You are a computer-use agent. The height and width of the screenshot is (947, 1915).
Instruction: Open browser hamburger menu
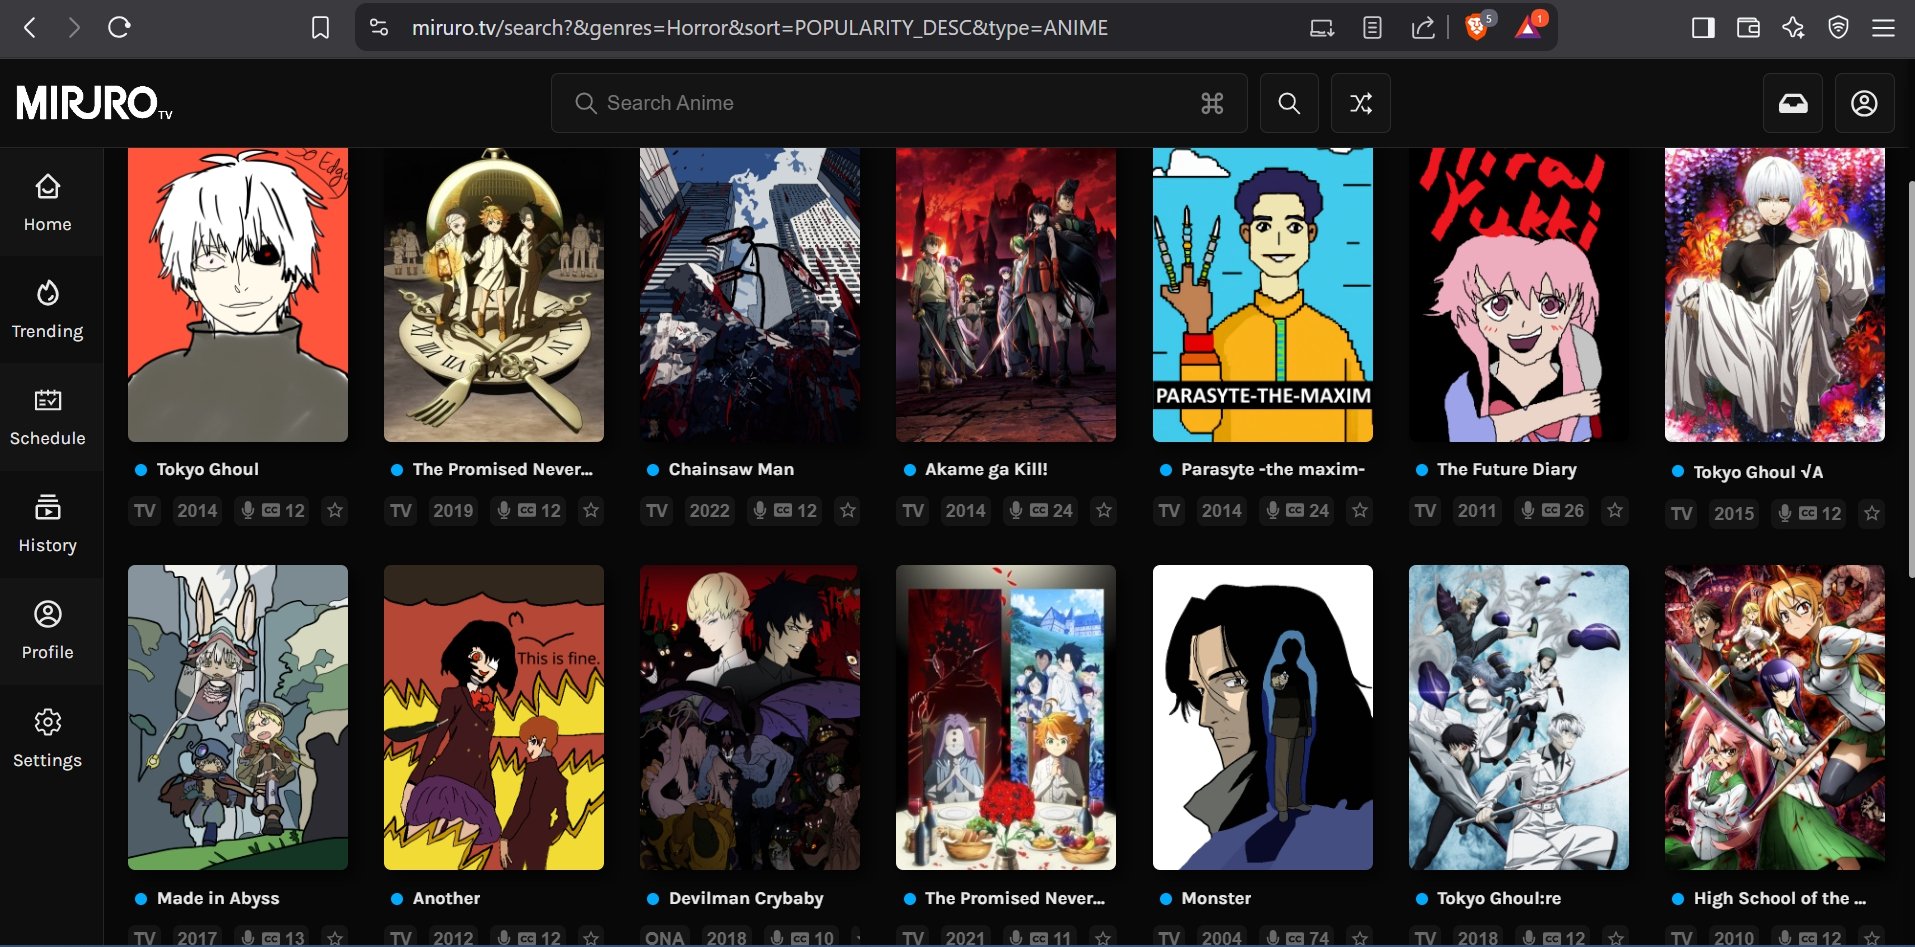click(x=1883, y=28)
